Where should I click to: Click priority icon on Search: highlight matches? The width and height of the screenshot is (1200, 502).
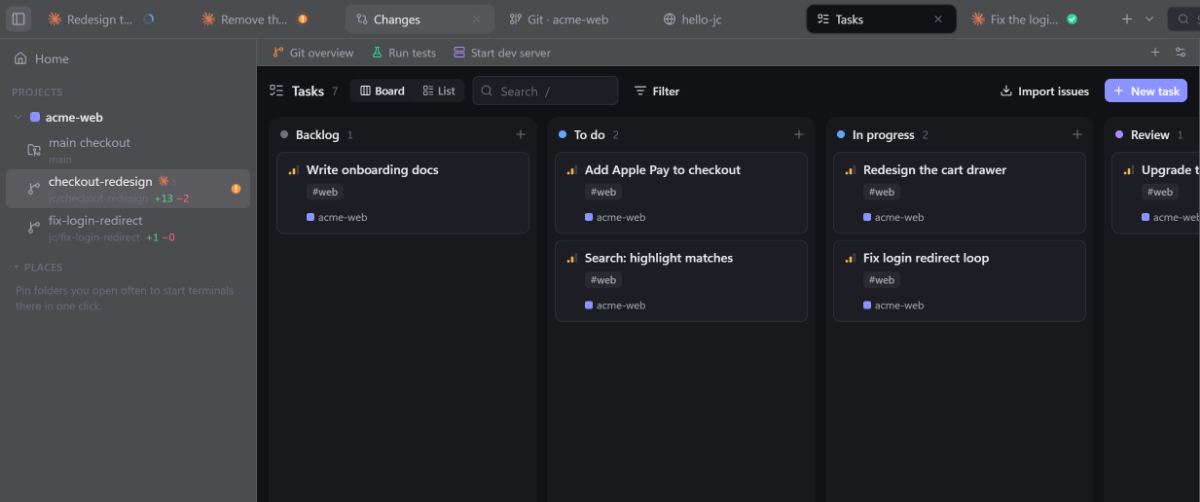tap(572, 259)
